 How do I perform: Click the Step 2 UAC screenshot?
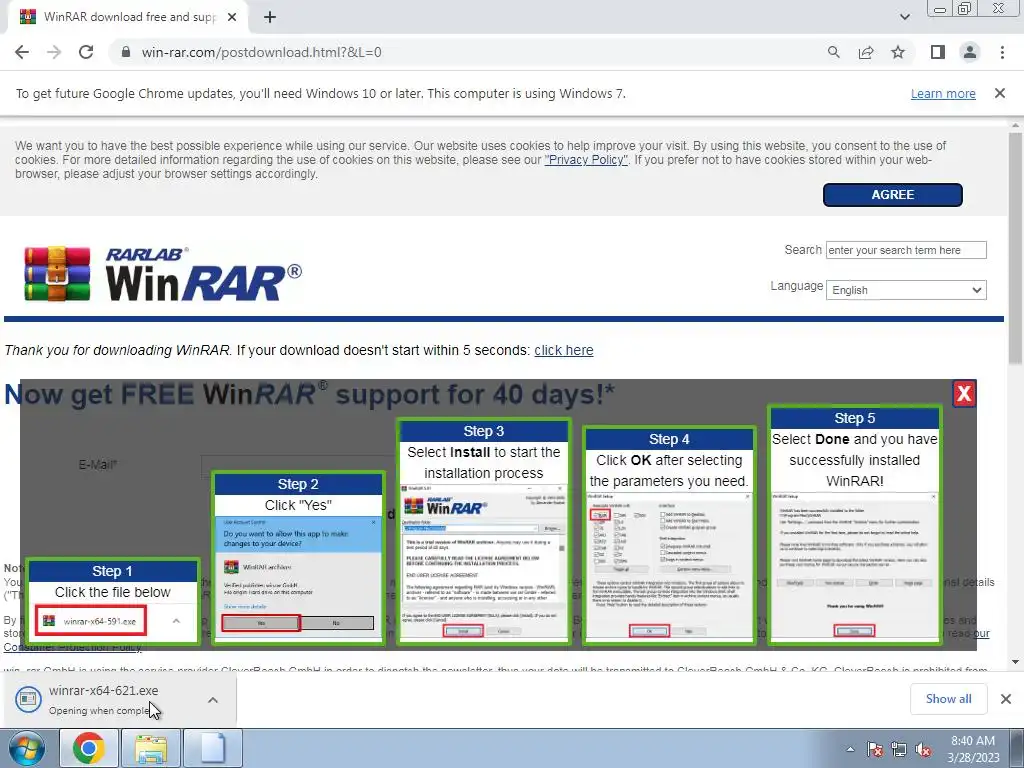(x=298, y=558)
